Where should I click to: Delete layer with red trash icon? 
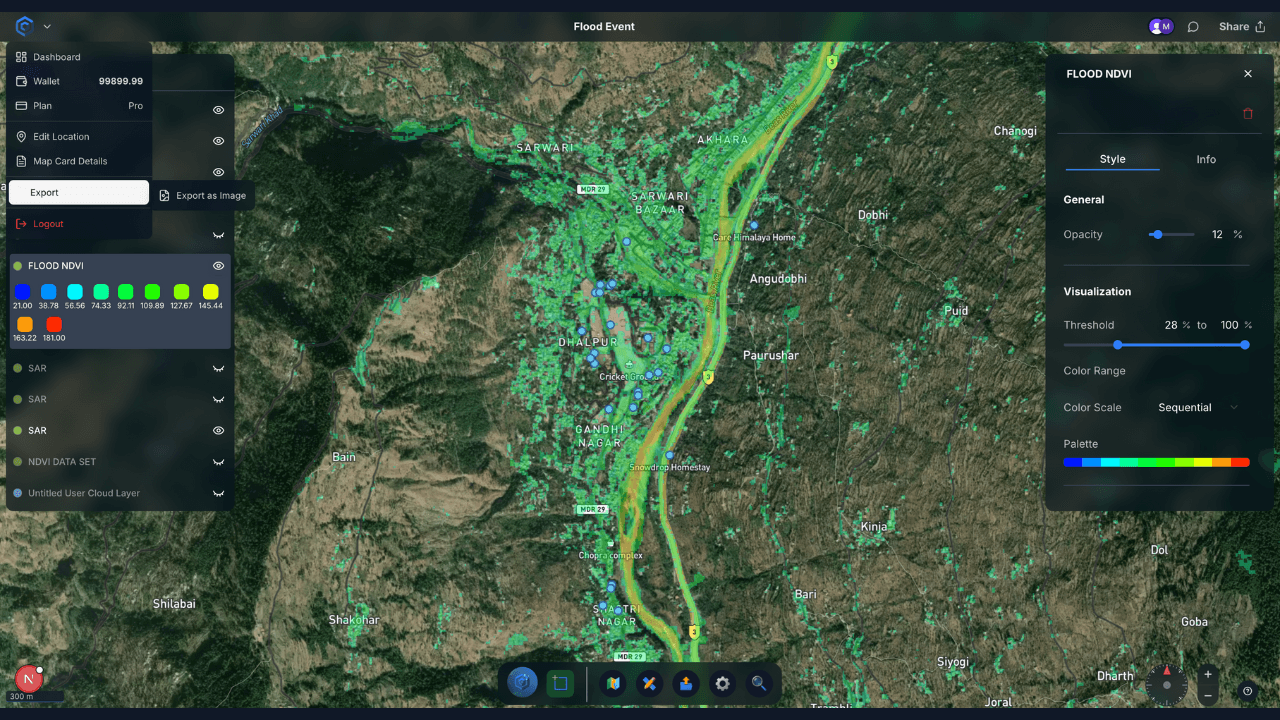coord(1247,114)
